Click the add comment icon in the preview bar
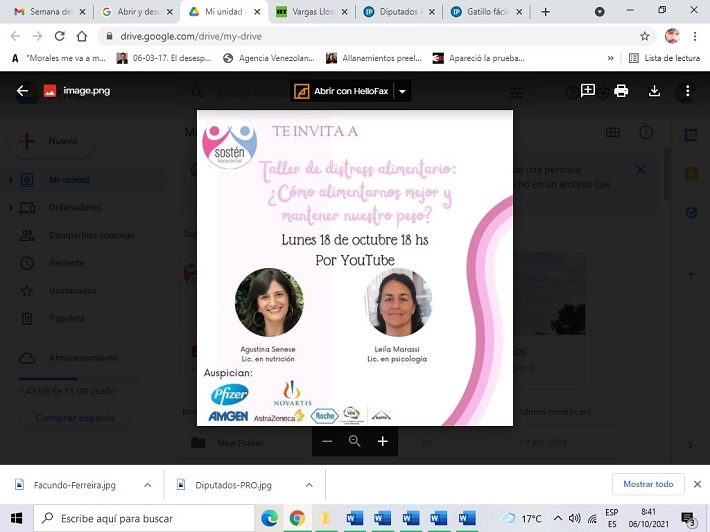The width and height of the screenshot is (710, 532). pos(588,91)
